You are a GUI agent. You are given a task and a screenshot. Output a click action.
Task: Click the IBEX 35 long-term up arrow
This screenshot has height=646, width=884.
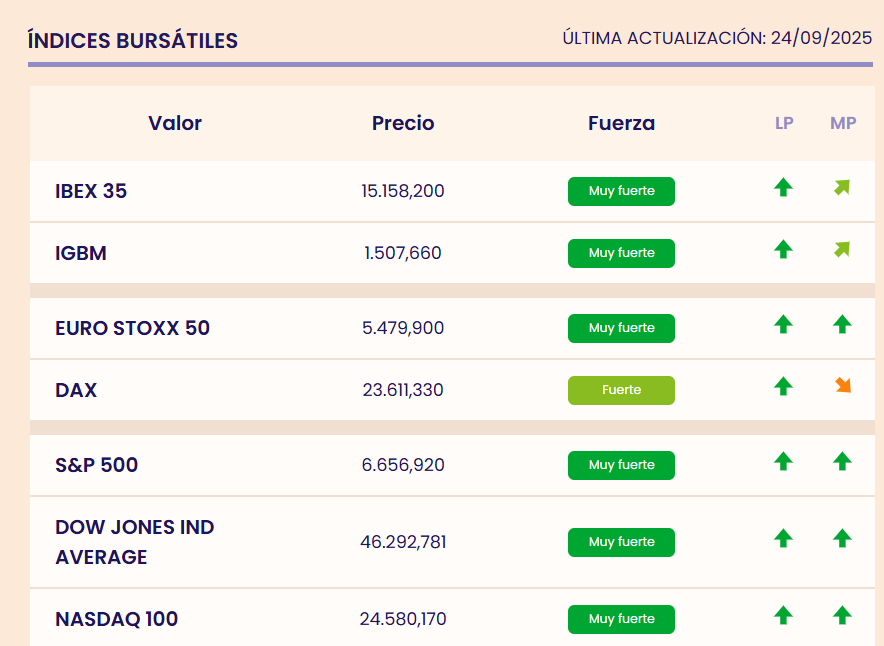click(x=783, y=187)
